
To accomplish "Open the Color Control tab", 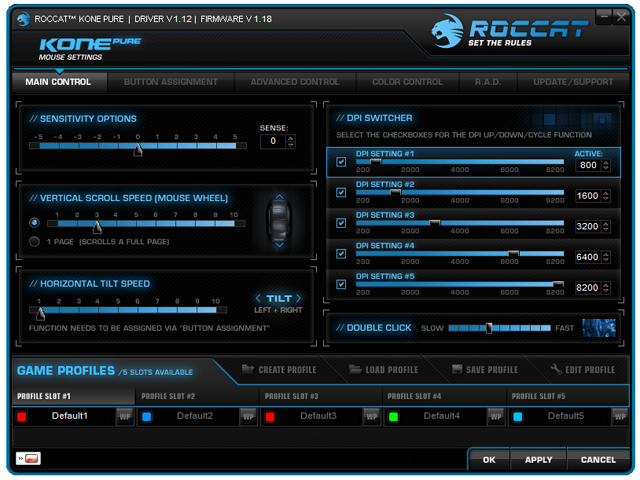I will pyautogui.click(x=407, y=82).
